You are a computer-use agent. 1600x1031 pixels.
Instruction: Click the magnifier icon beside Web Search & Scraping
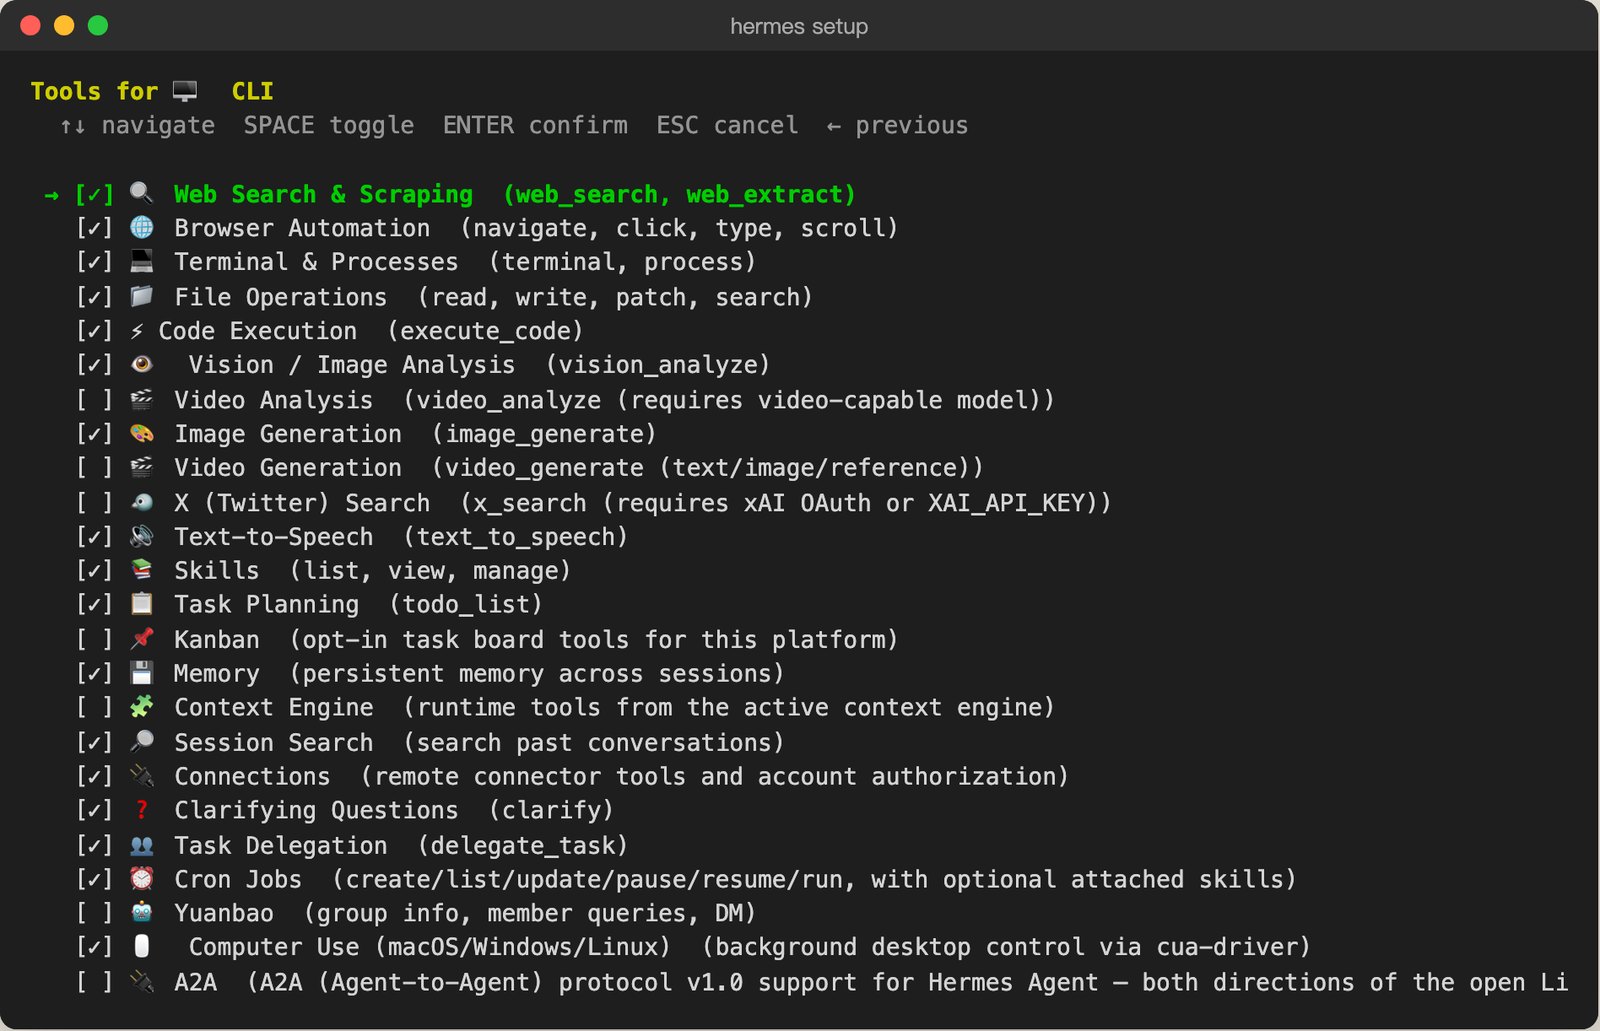(141, 193)
